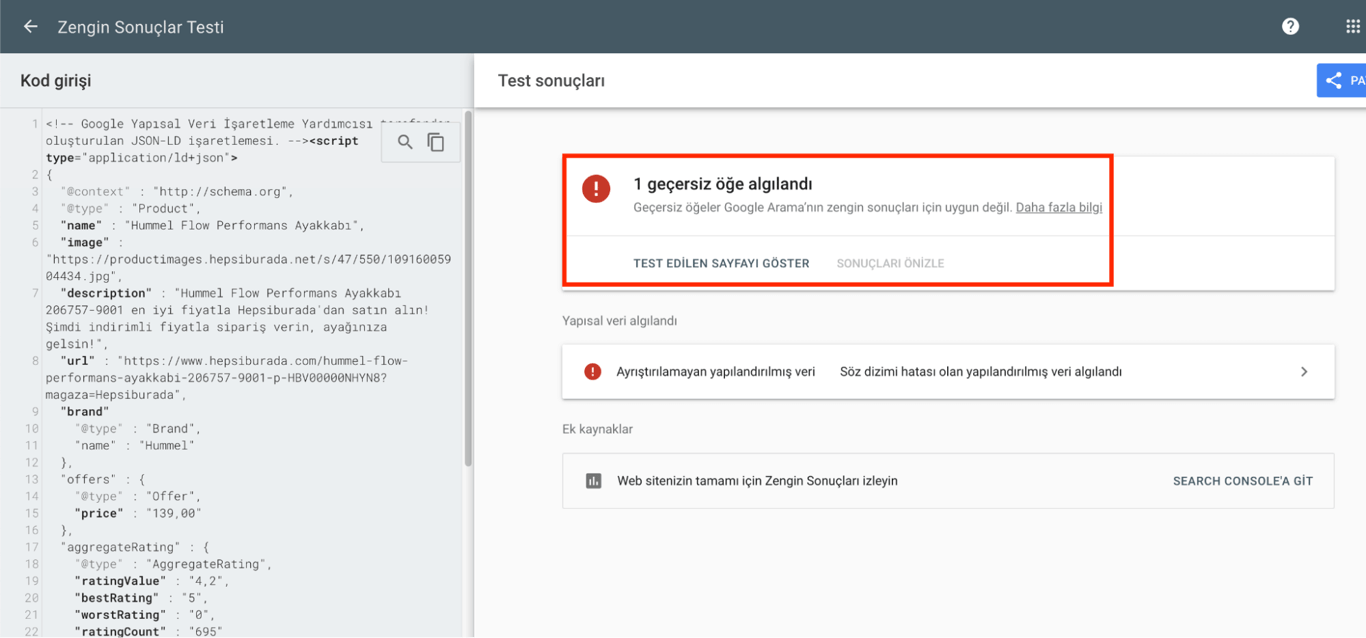Click the error icon next to 'Ayrıştırılamayan yapılandırılmış veri'
This screenshot has width=1366, height=638.
591,371
